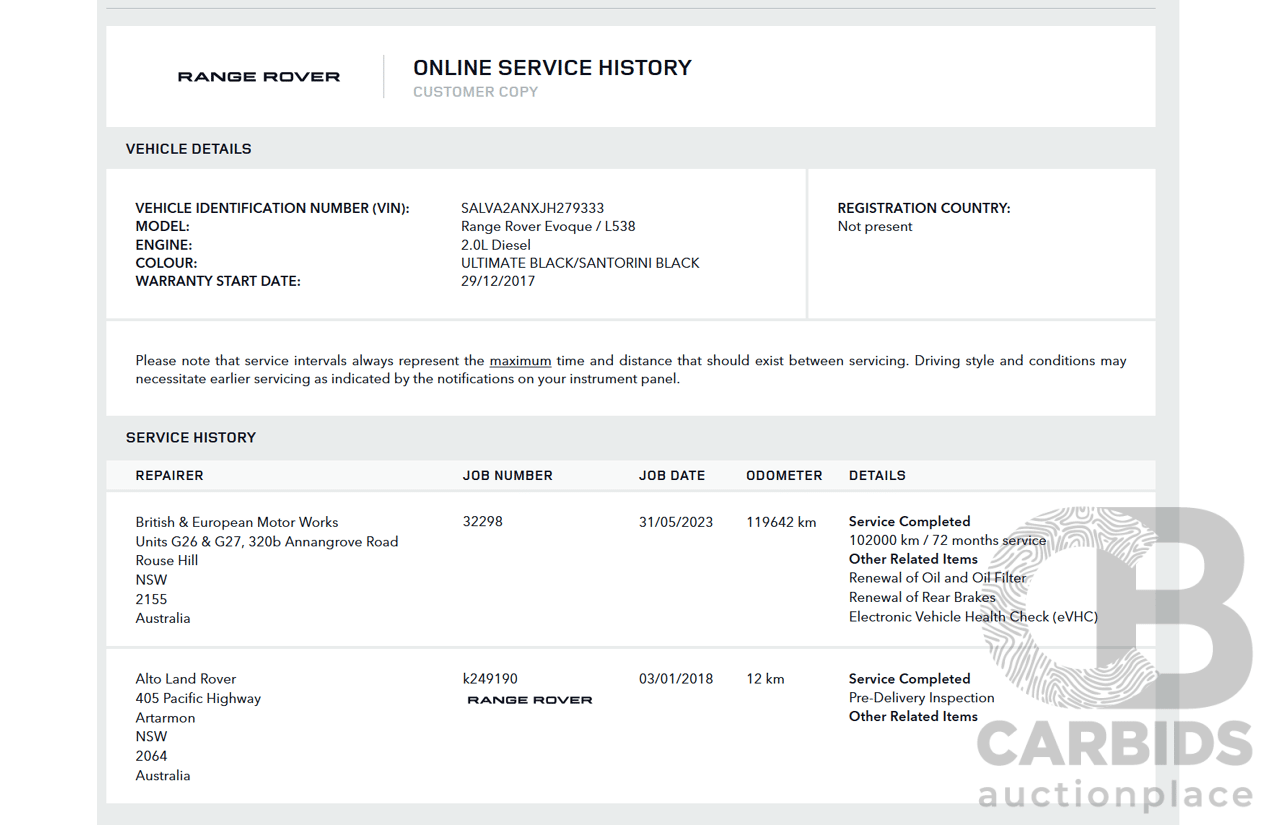Click the Warranty Start Date label
This screenshot has width=1280, height=825.
pyautogui.click(x=218, y=281)
